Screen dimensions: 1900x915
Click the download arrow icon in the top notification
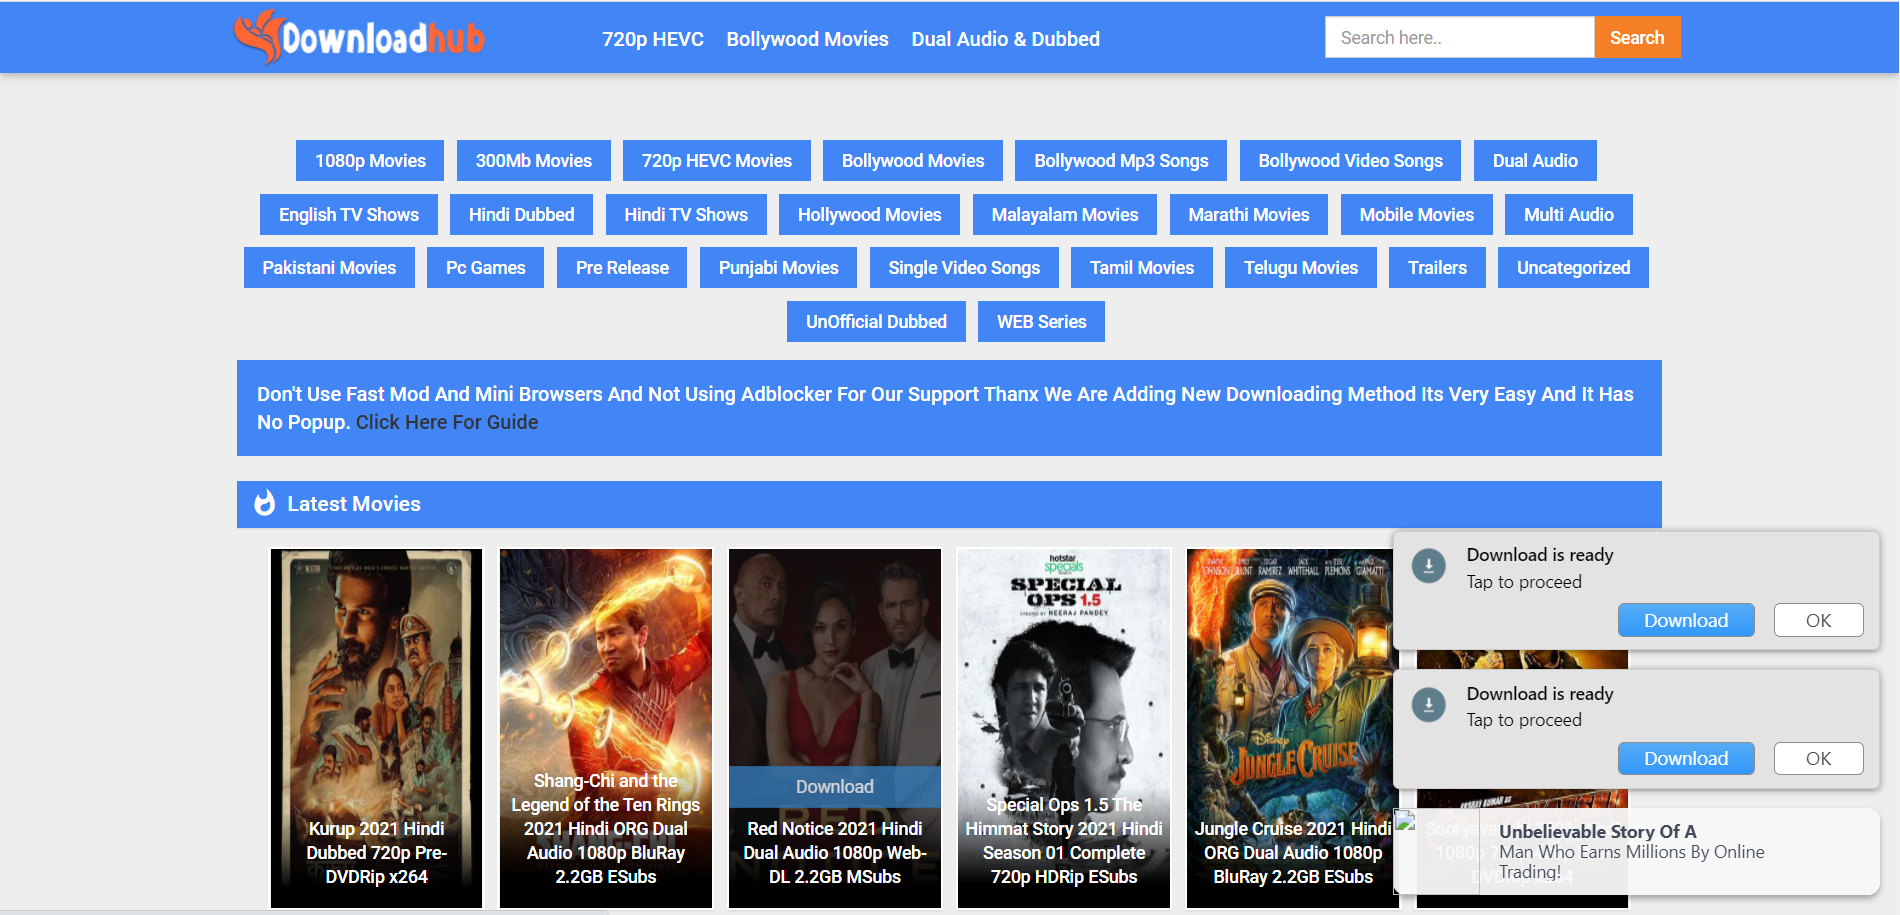(1427, 565)
